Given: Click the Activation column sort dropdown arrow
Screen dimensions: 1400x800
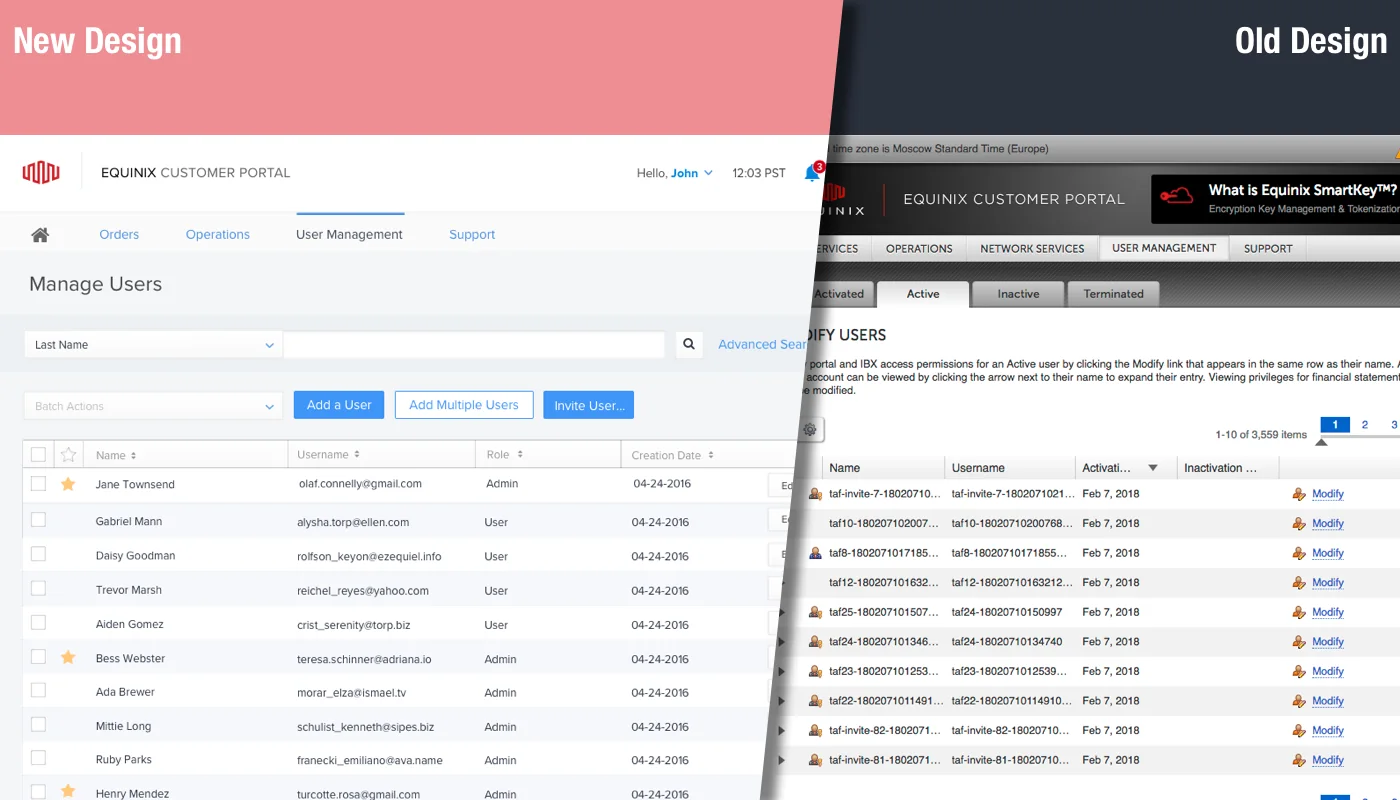Looking at the screenshot, I should [x=1153, y=468].
